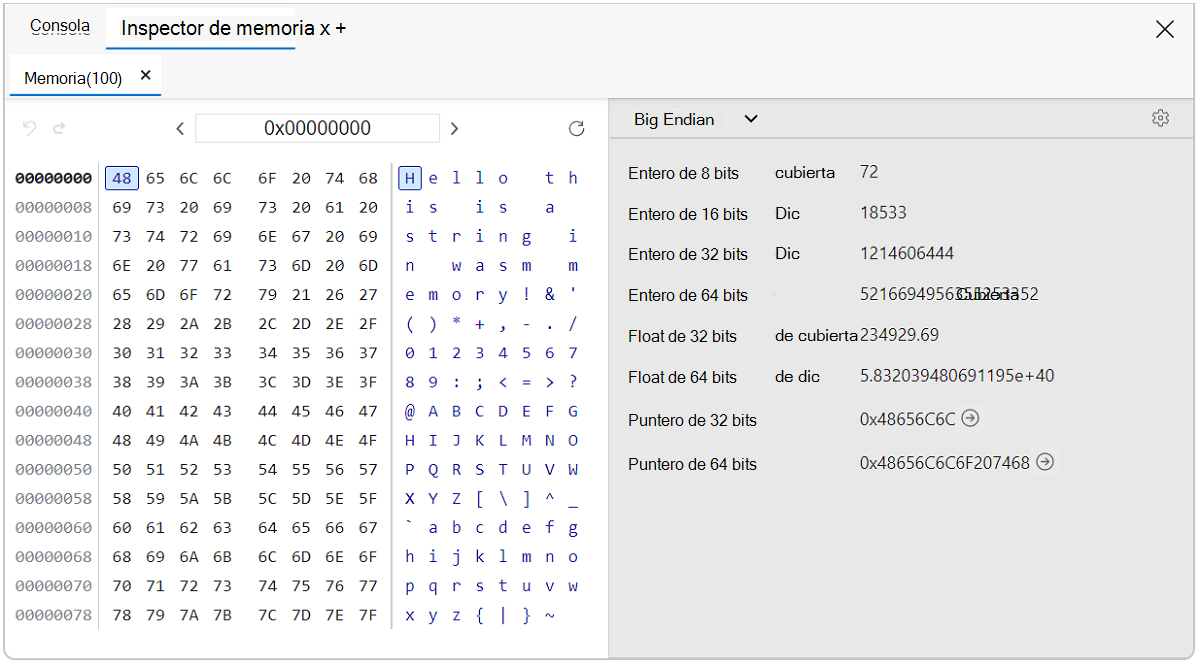This screenshot has width=1200, height=665.
Task: Close the Memoria(100) tab
Action: point(144,74)
